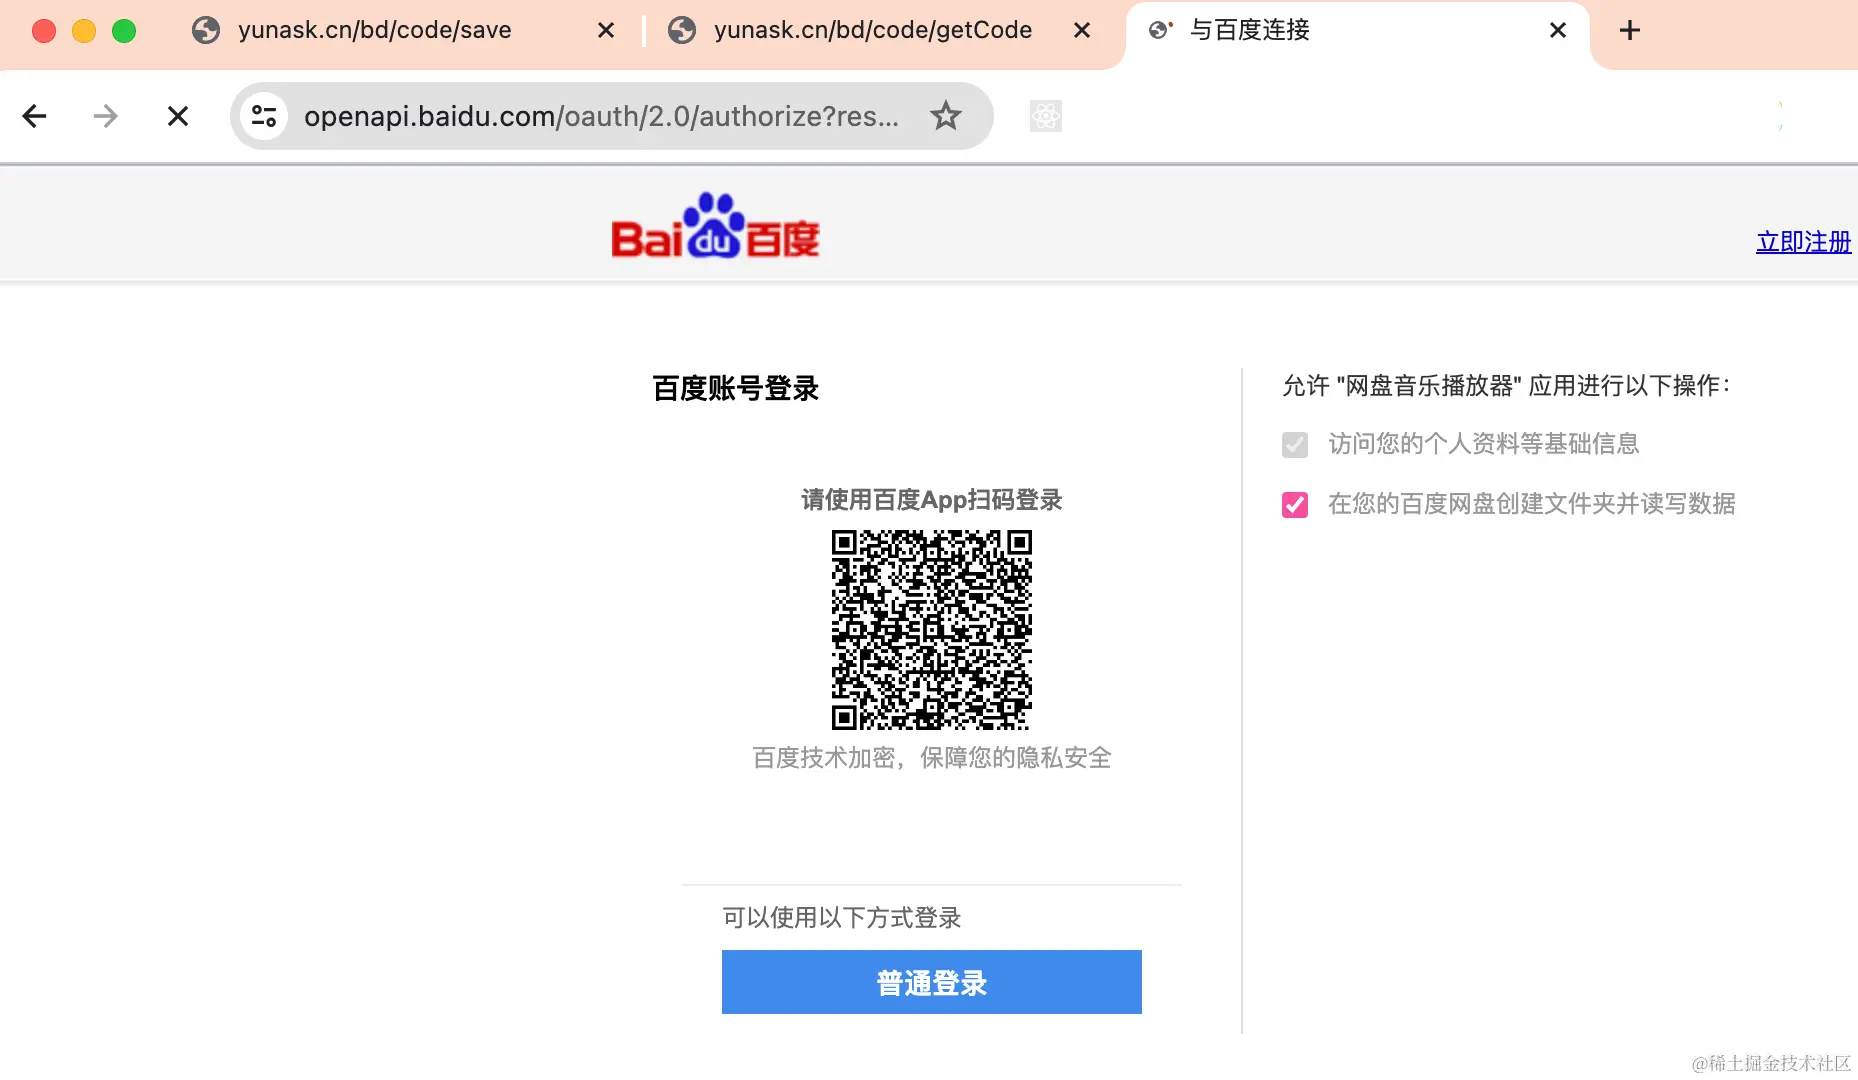Close the 与百度连接 tab

(x=1557, y=30)
